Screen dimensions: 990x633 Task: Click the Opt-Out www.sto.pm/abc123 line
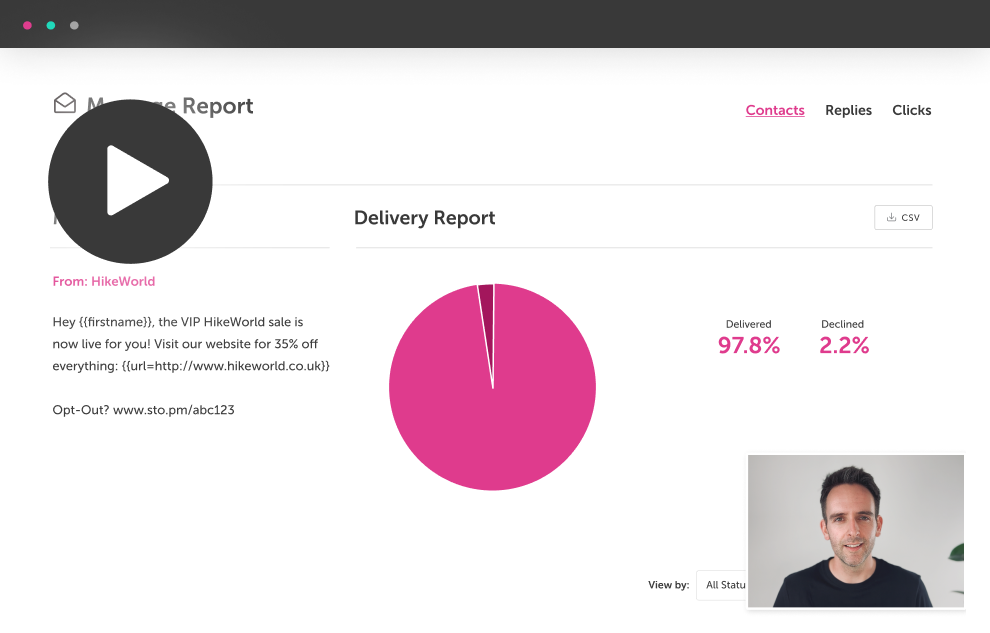click(143, 410)
